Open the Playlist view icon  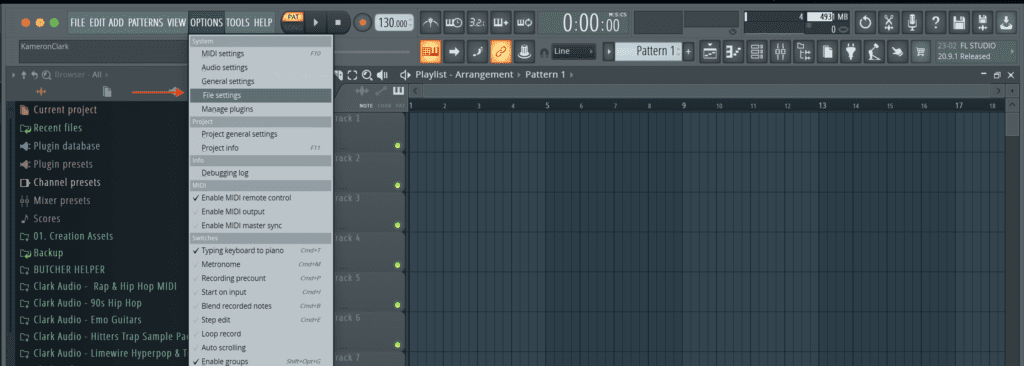coord(711,51)
